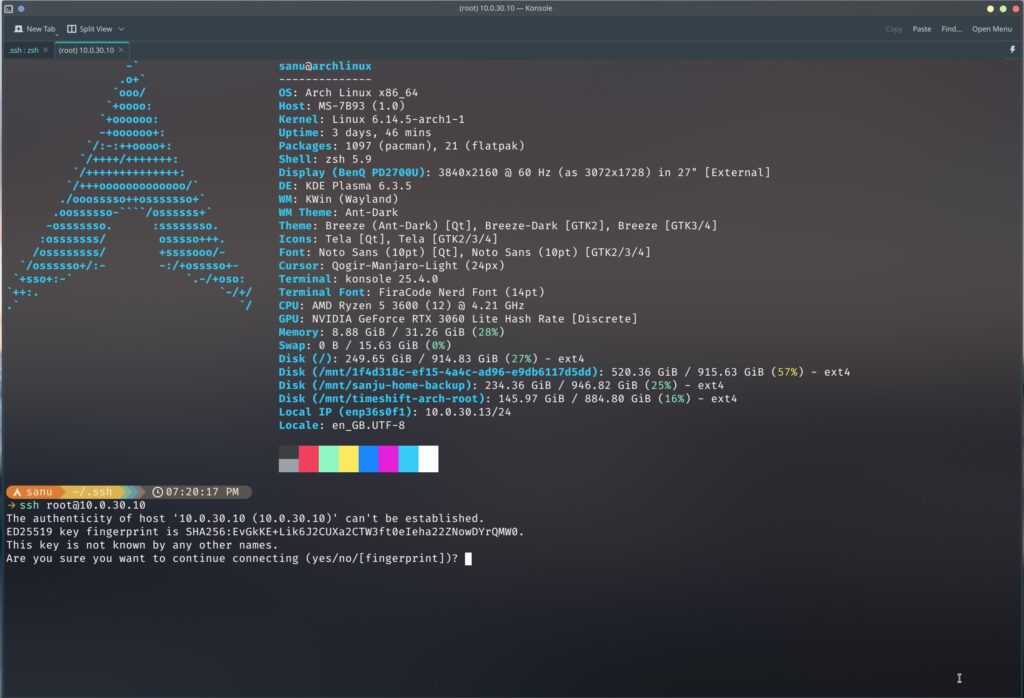Image resolution: width=1024 pixels, height=698 pixels.
Task: Click the white color block in the palette
Action: 428,458
